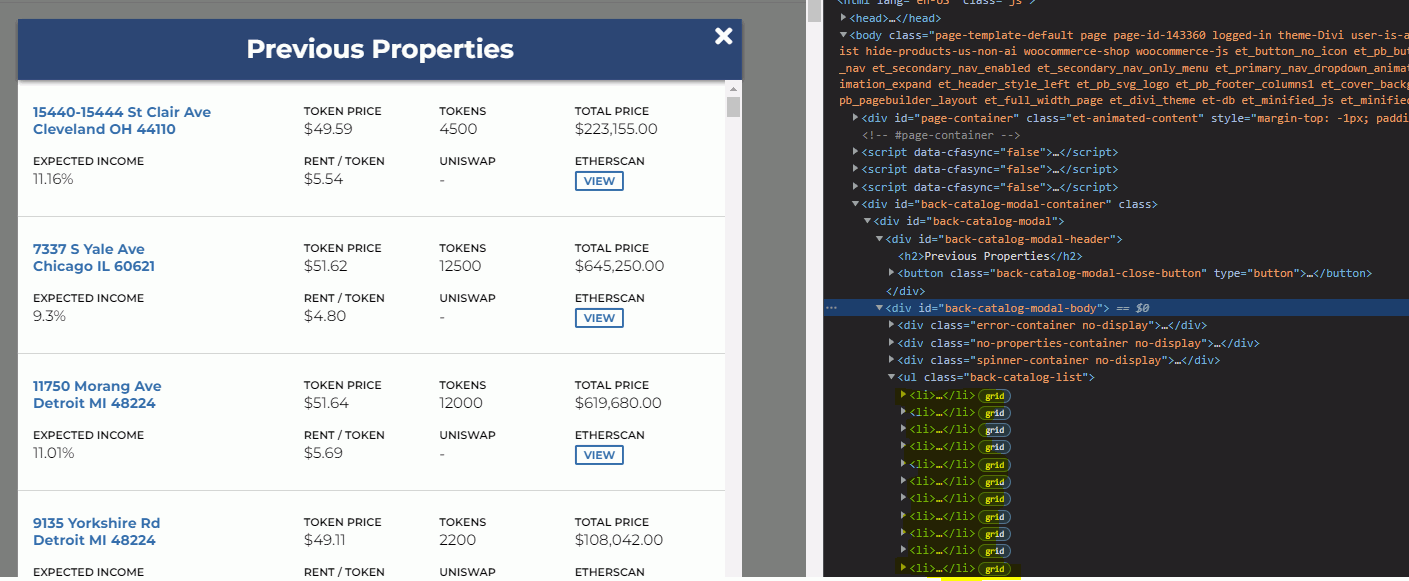
Task: Collapse the back-catalog-list ul node
Action: click(892, 377)
